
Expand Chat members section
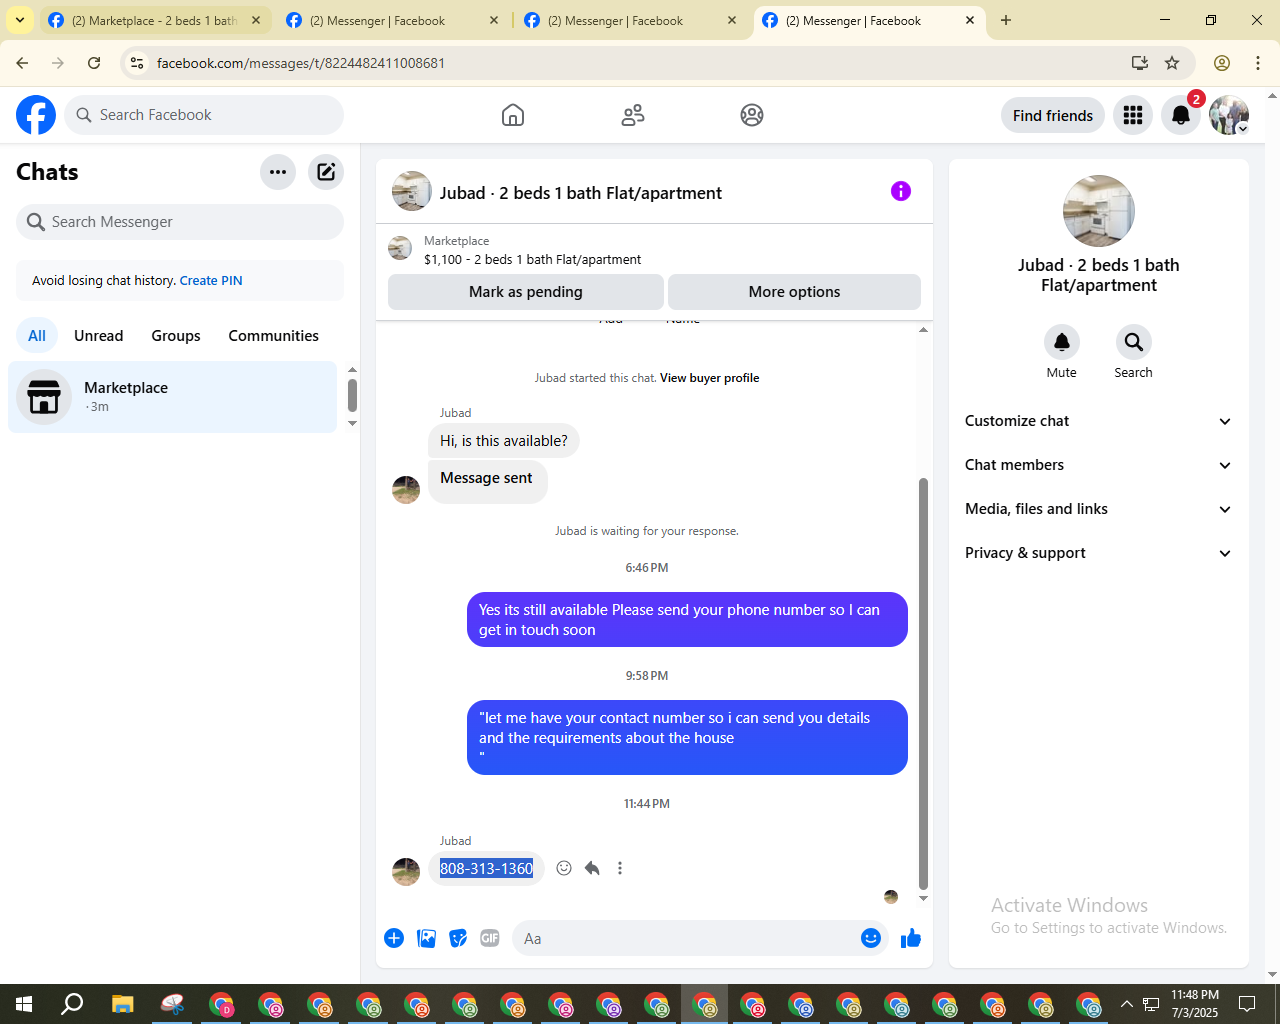(x=1098, y=465)
